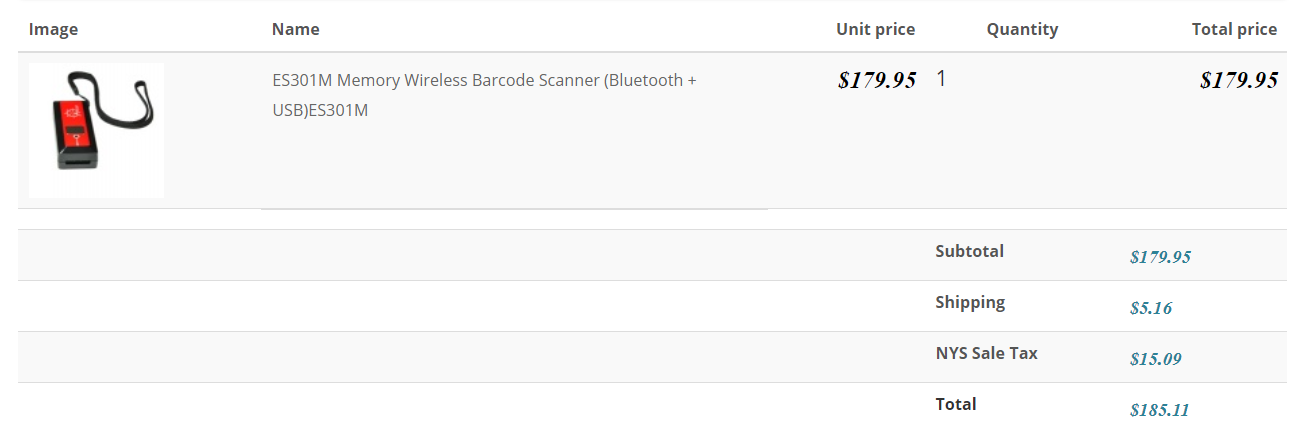Viewport: 1316px width, 447px height.
Task: Click the Image column header
Action: (x=53, y=29)
